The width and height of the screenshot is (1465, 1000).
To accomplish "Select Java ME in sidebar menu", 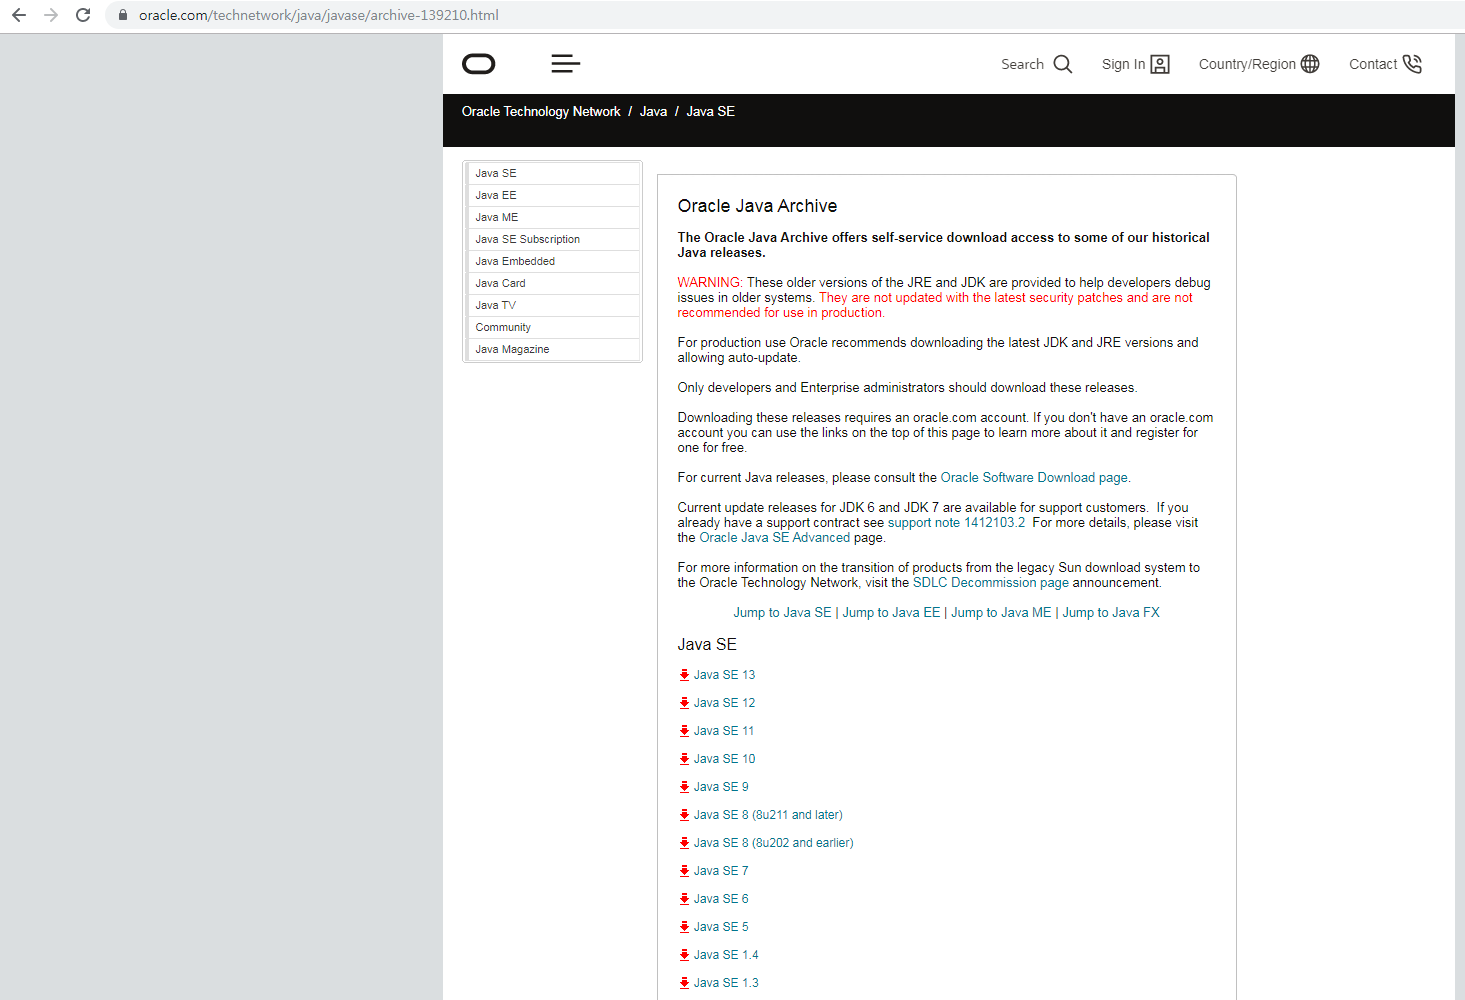I will [553, 217].
